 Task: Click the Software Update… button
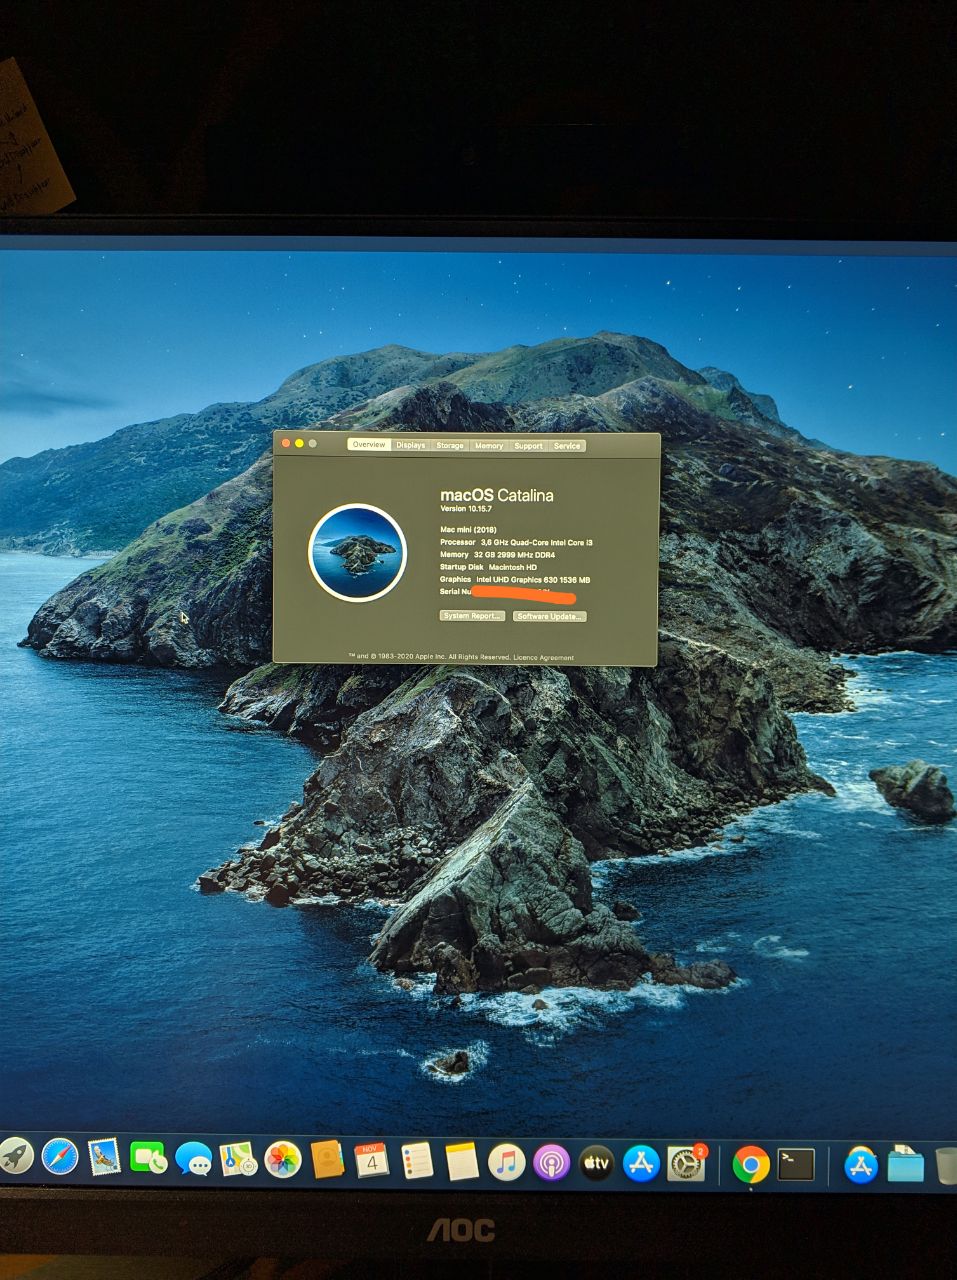pyautogui.click(x=549, y=617)
